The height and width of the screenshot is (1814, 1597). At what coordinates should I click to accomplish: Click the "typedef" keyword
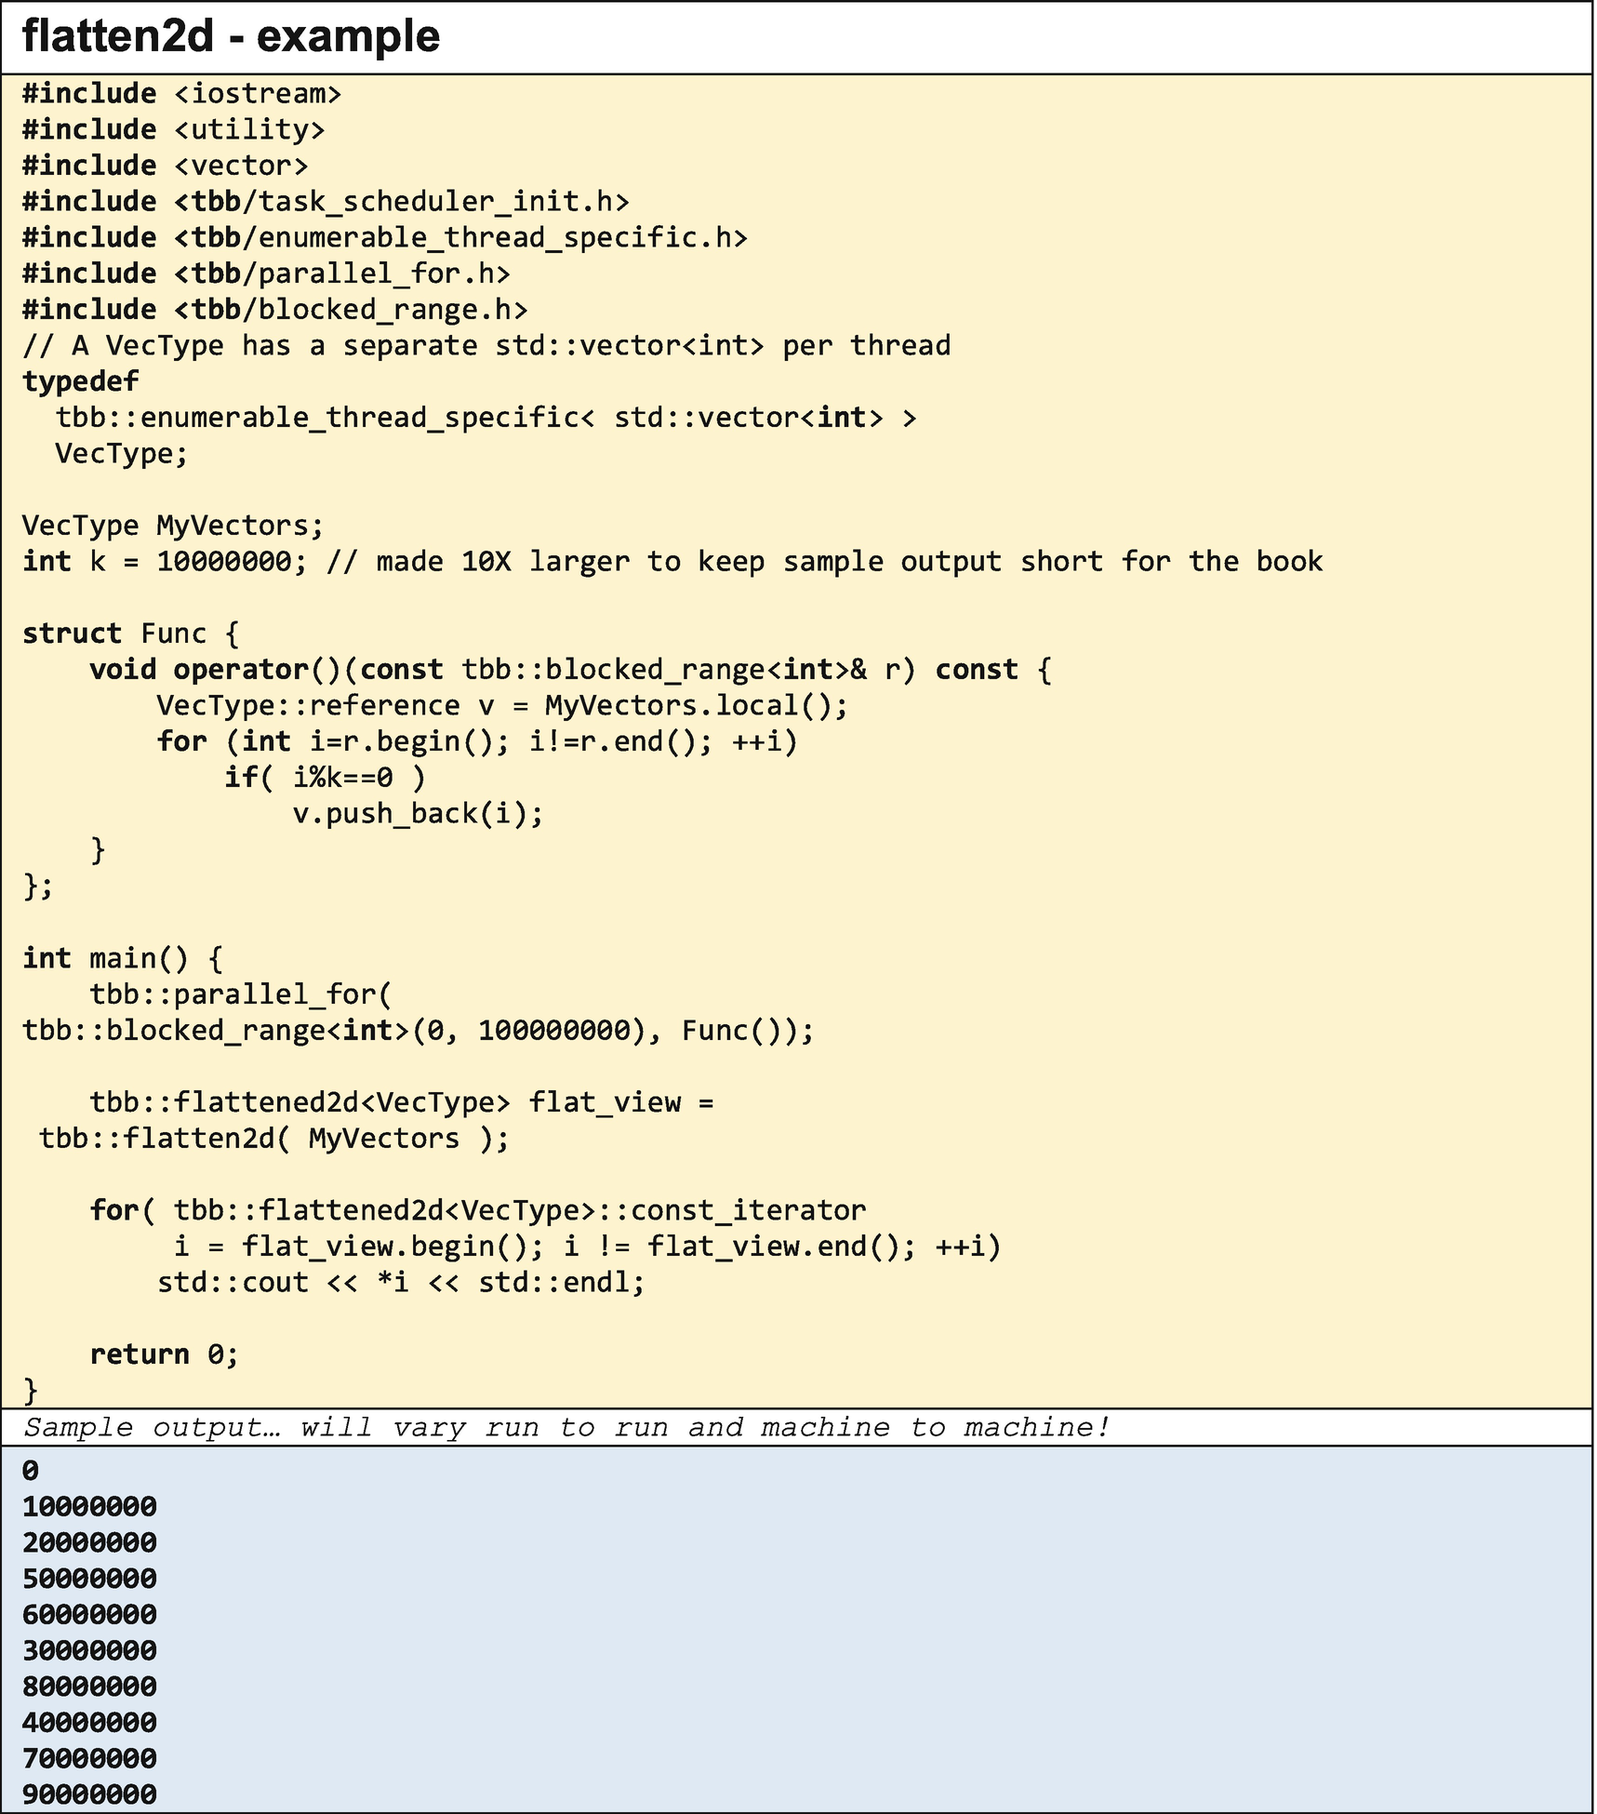81,382
